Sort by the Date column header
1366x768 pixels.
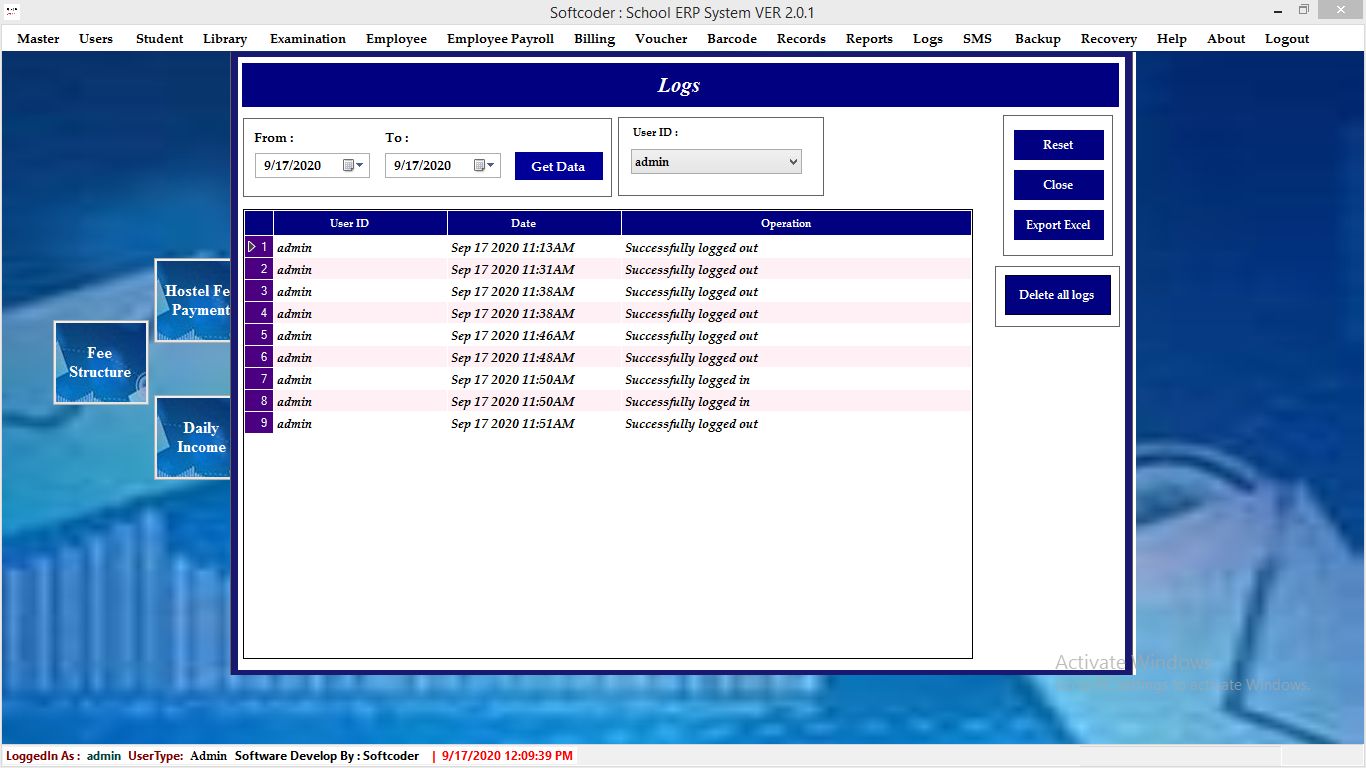tap(523, 223)
